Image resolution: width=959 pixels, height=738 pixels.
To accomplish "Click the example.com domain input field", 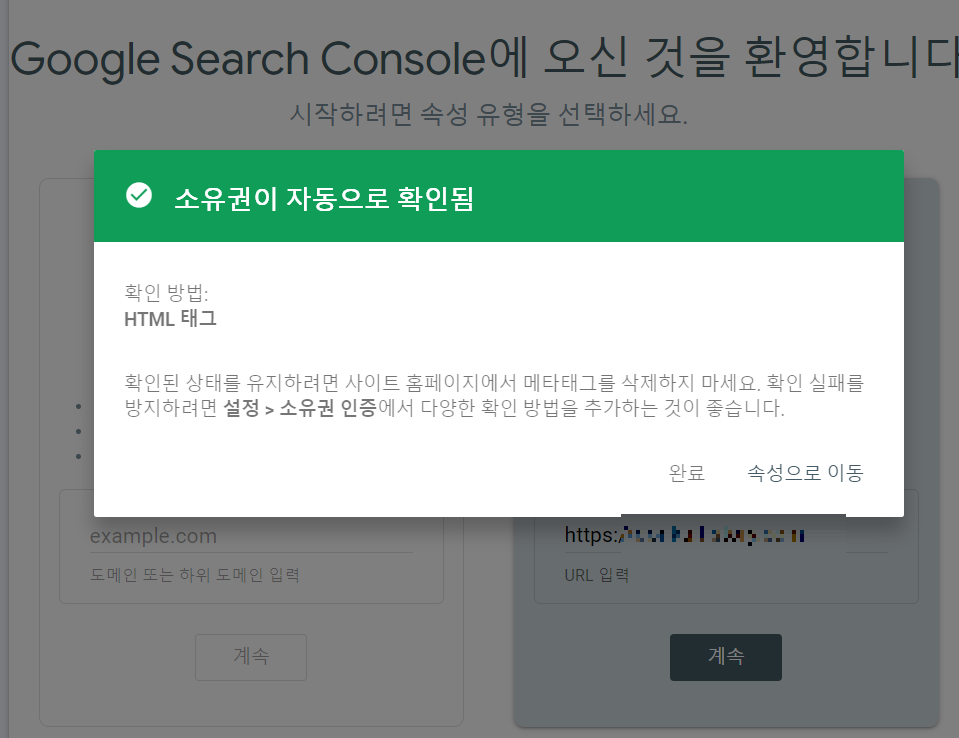I will [x=251, y=536].
